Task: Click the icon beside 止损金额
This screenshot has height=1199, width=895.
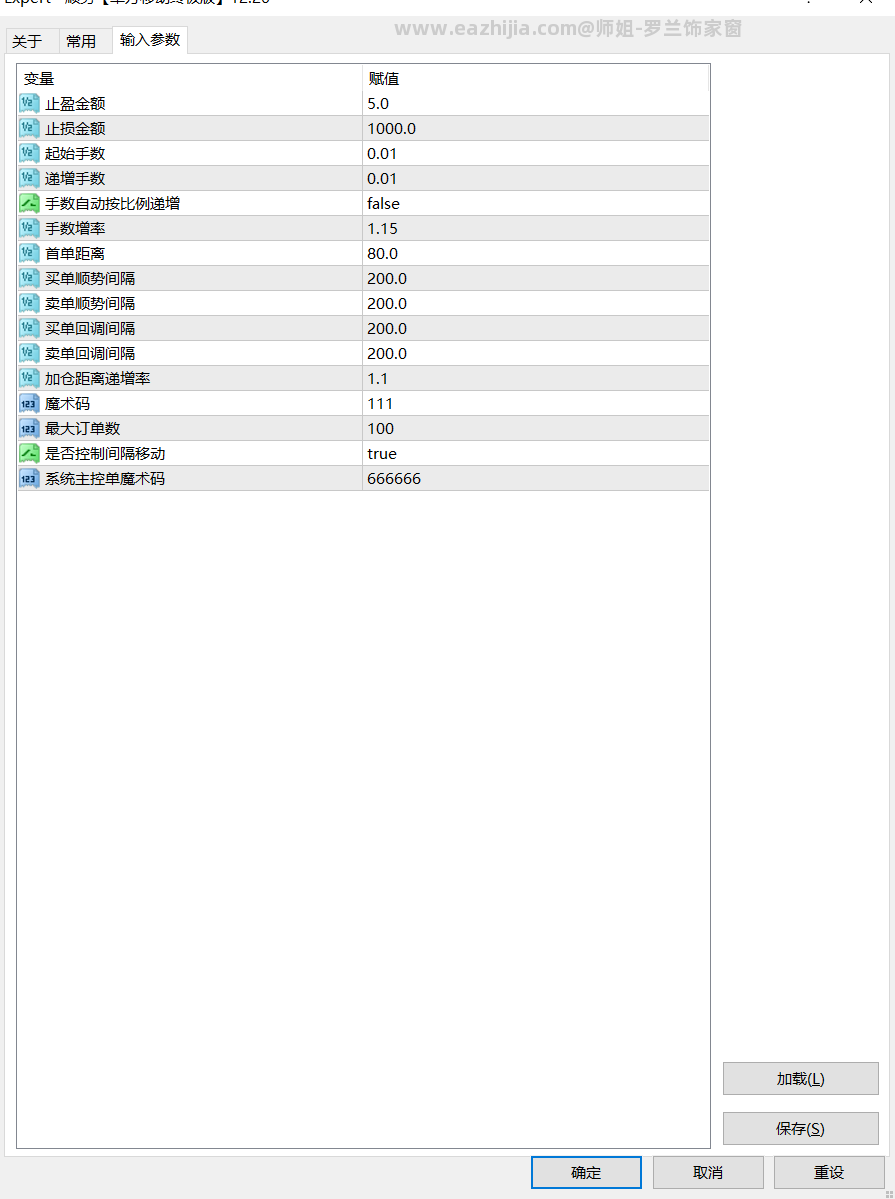Action: [x=29, y=128]
